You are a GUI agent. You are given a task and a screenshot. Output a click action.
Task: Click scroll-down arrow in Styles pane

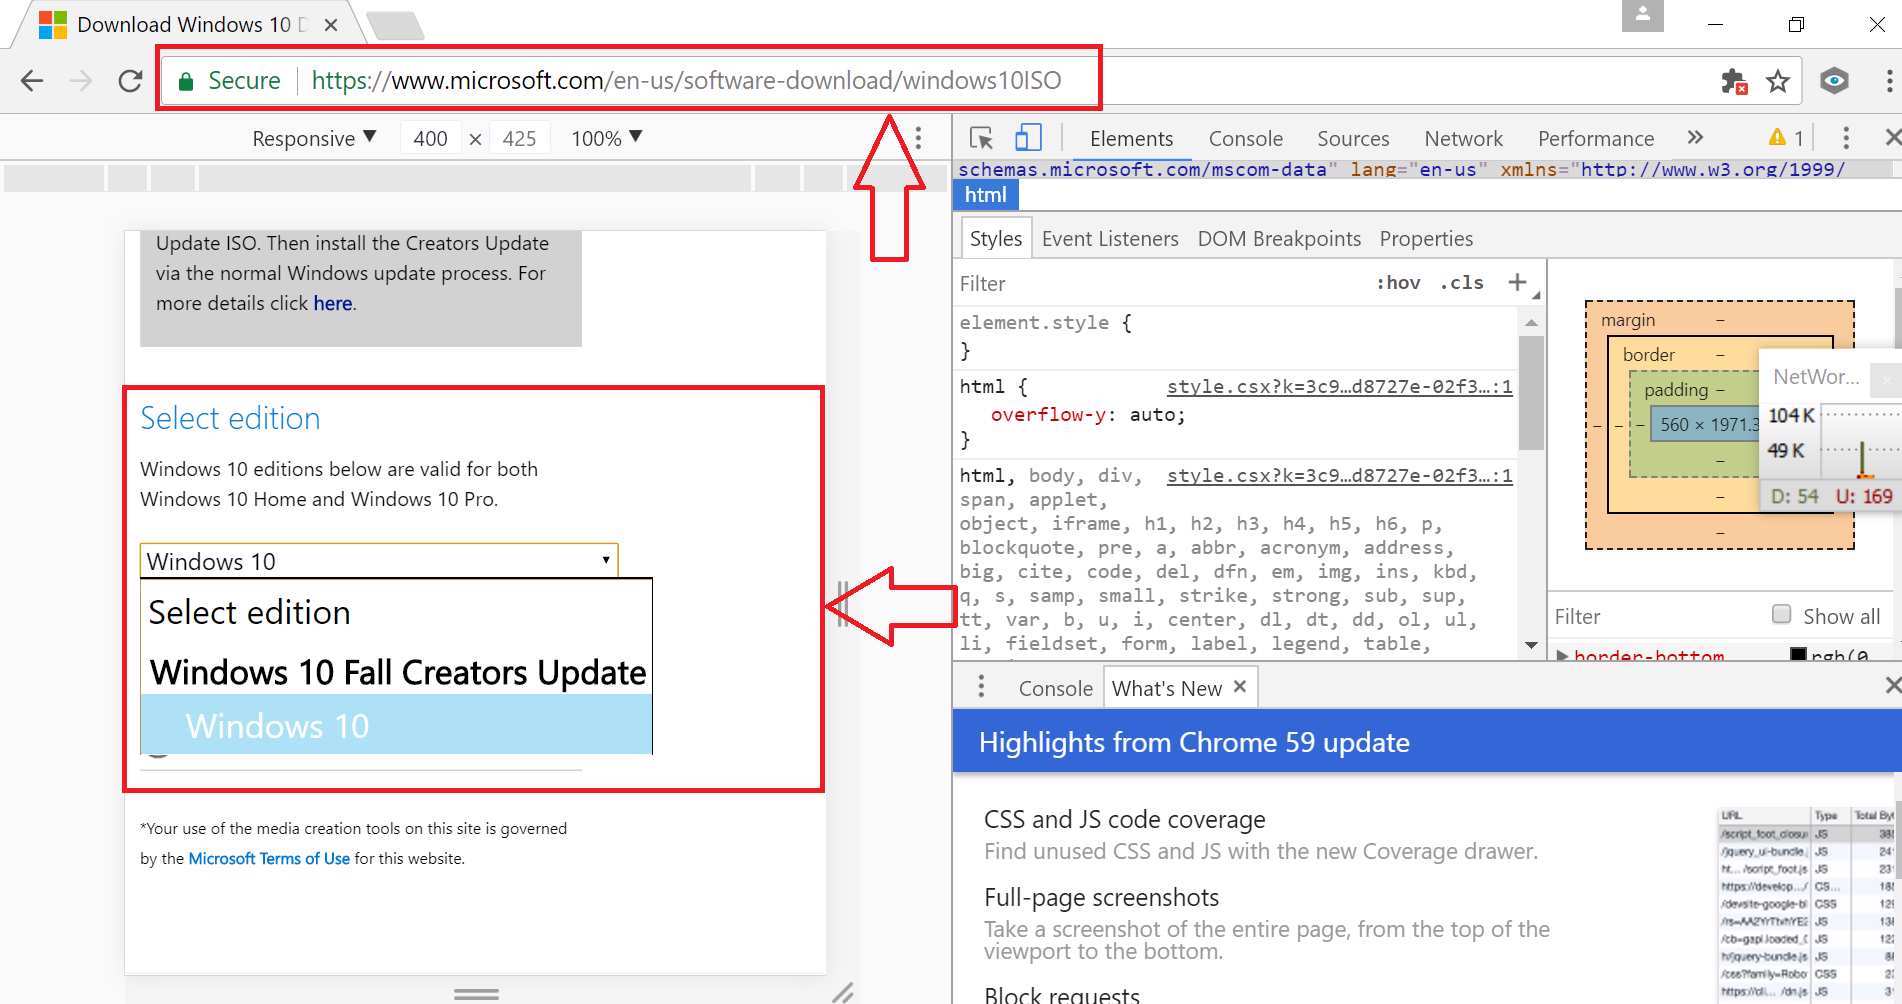[x=1531, y=645]
